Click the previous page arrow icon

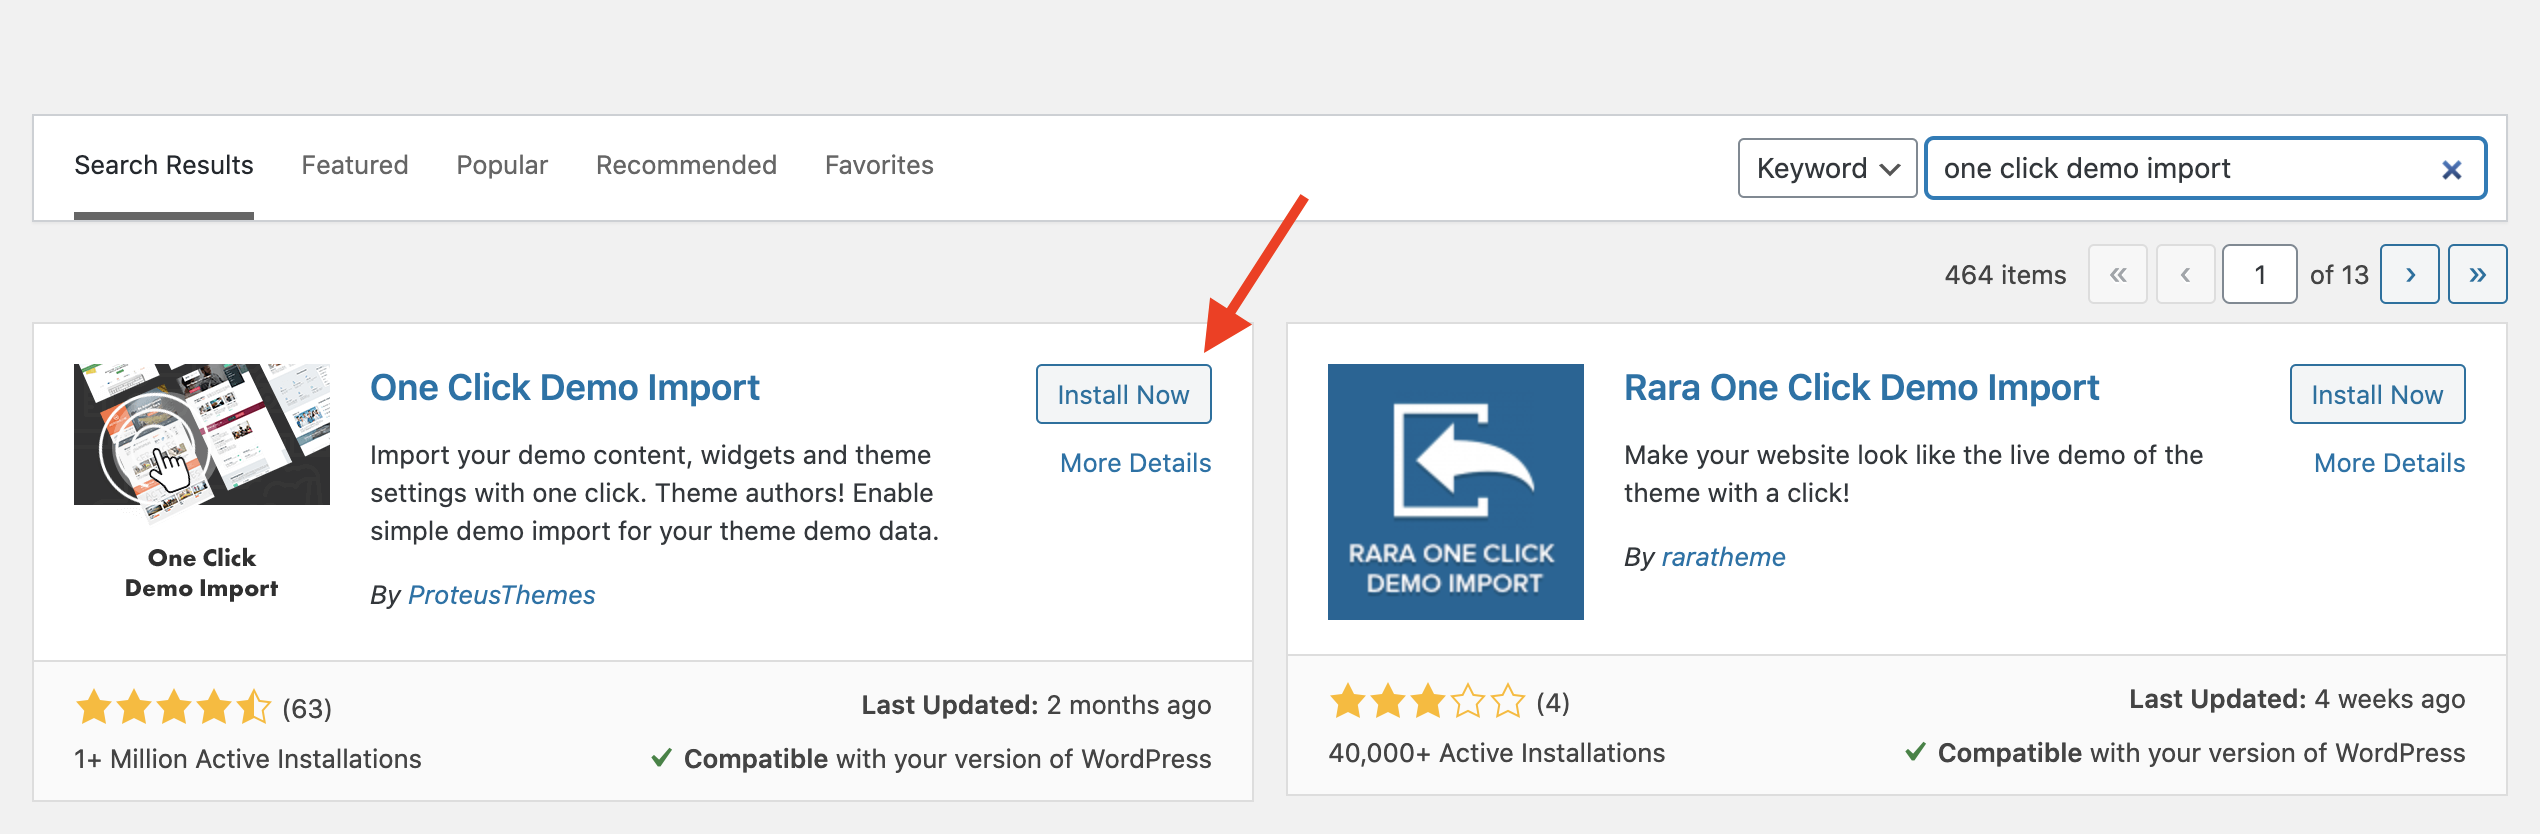click(2185, 274)
